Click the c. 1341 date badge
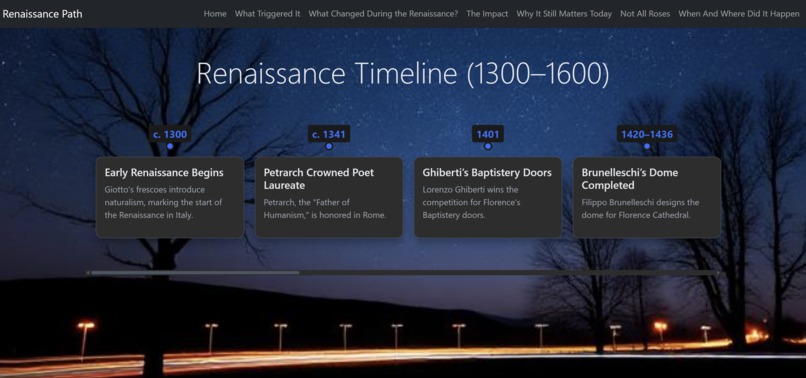Image resolution: width=806 pixels, height=378 pixels. point(329,134)
